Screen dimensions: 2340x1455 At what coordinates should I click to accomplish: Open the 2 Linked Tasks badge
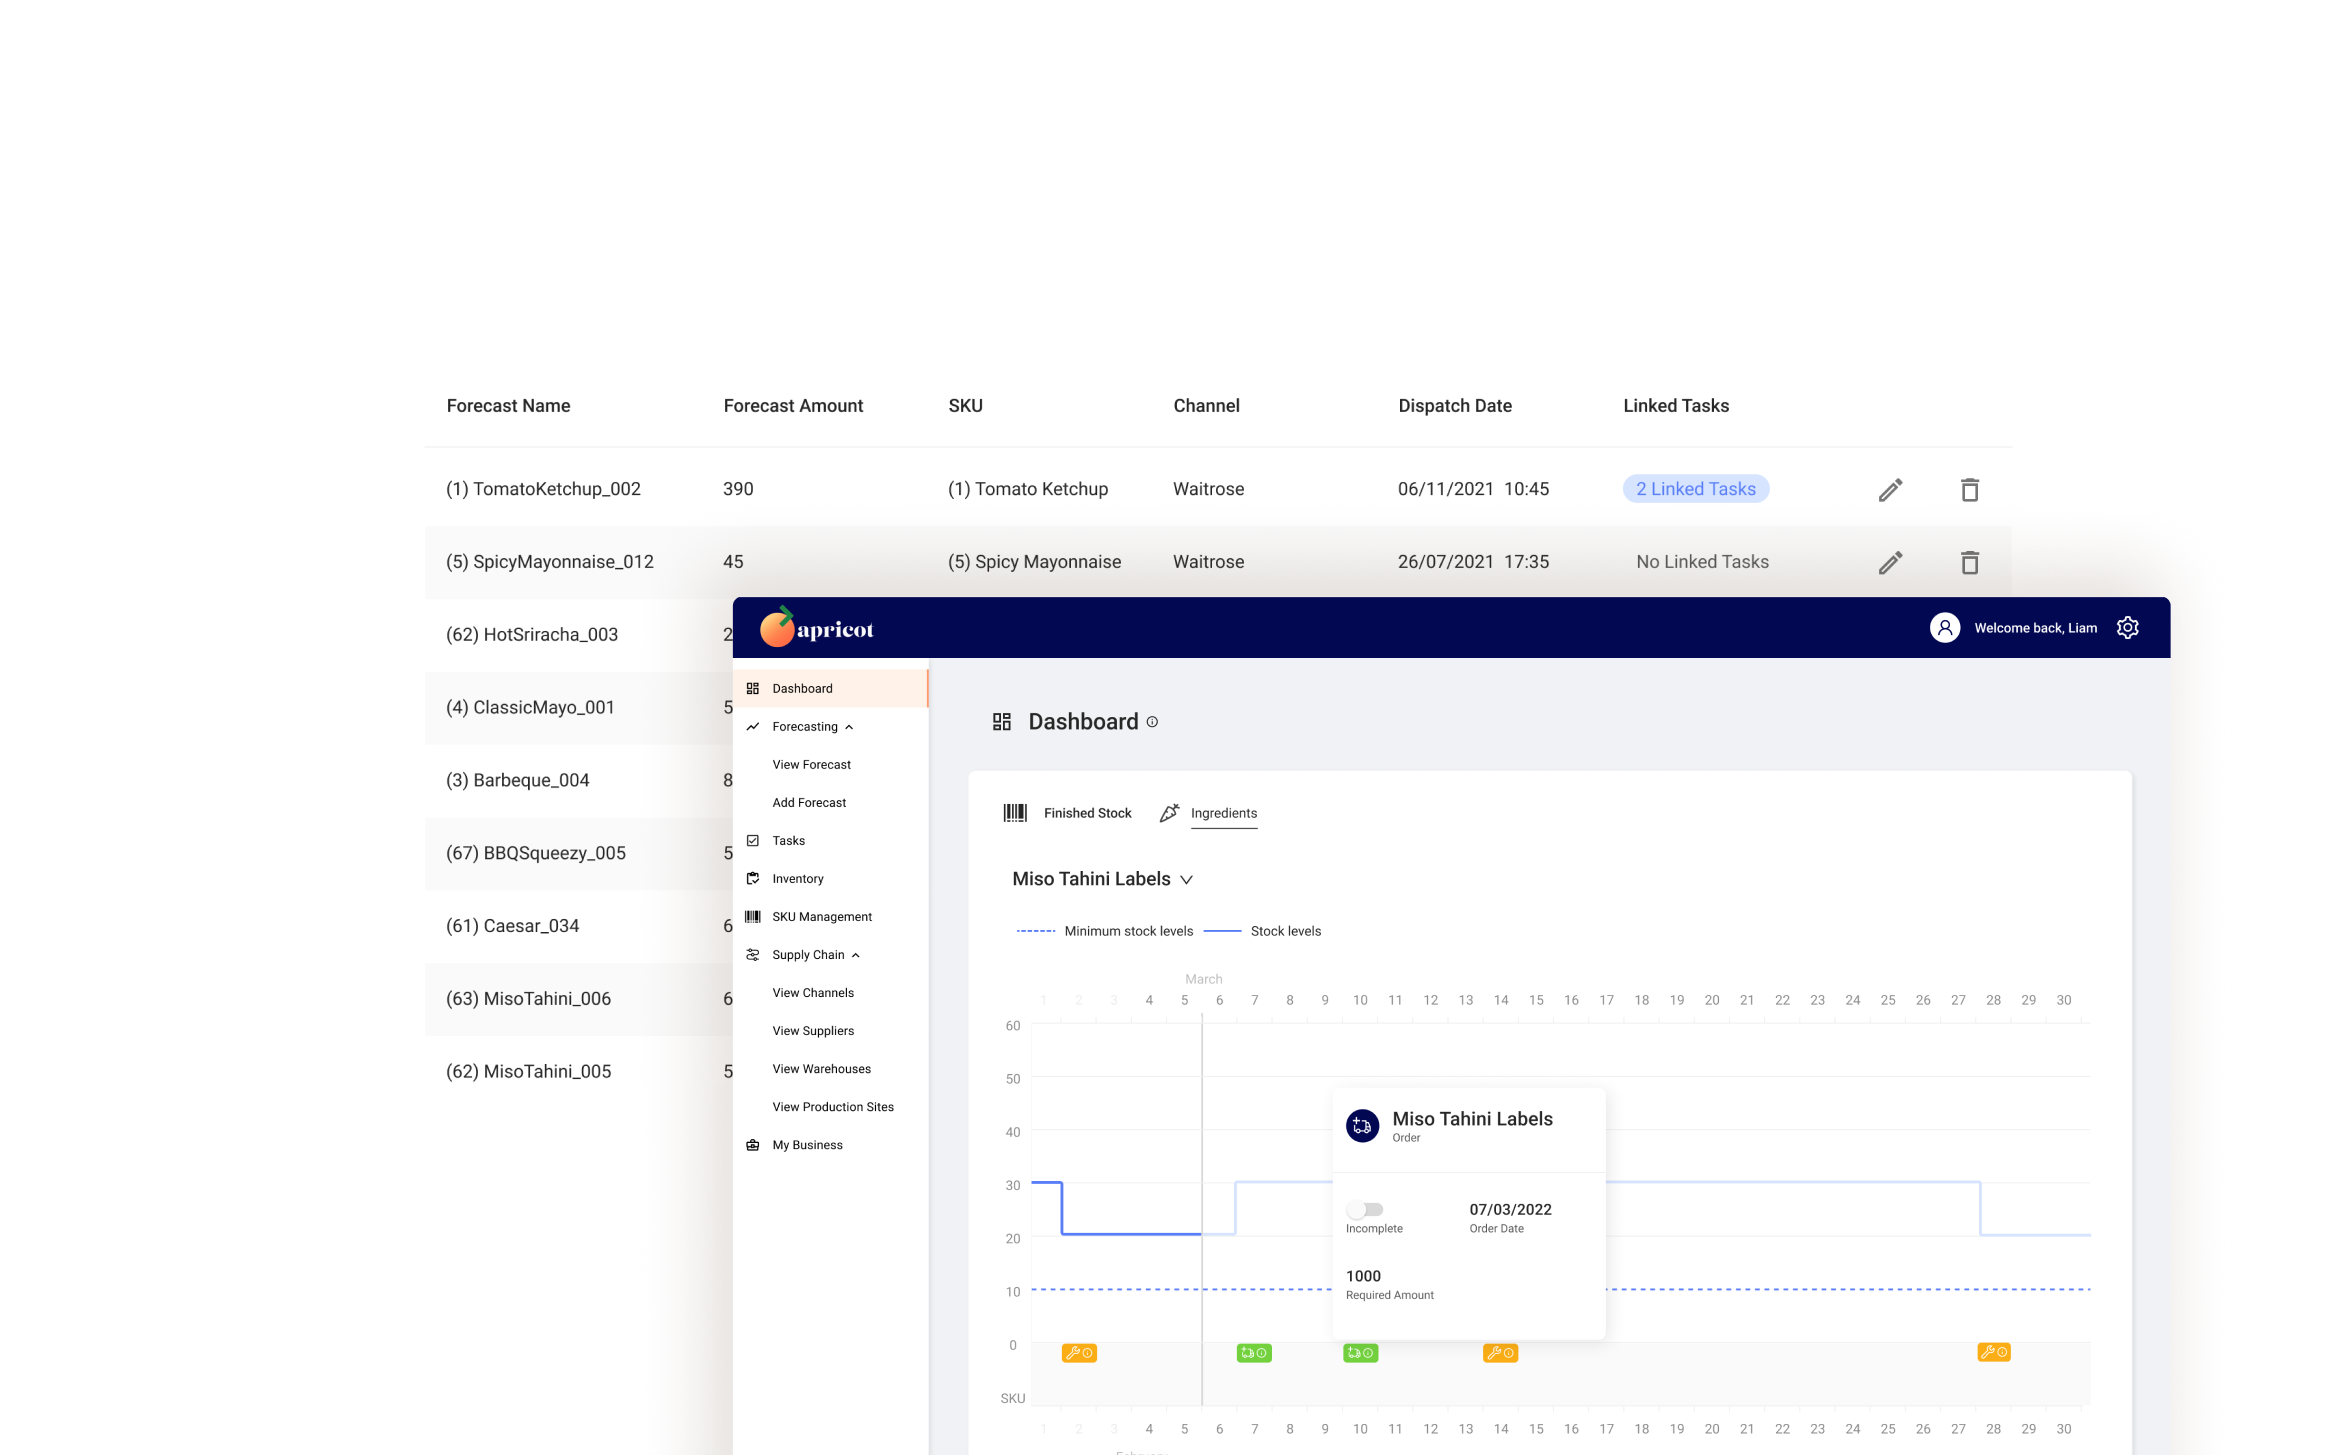point(1695,489)
